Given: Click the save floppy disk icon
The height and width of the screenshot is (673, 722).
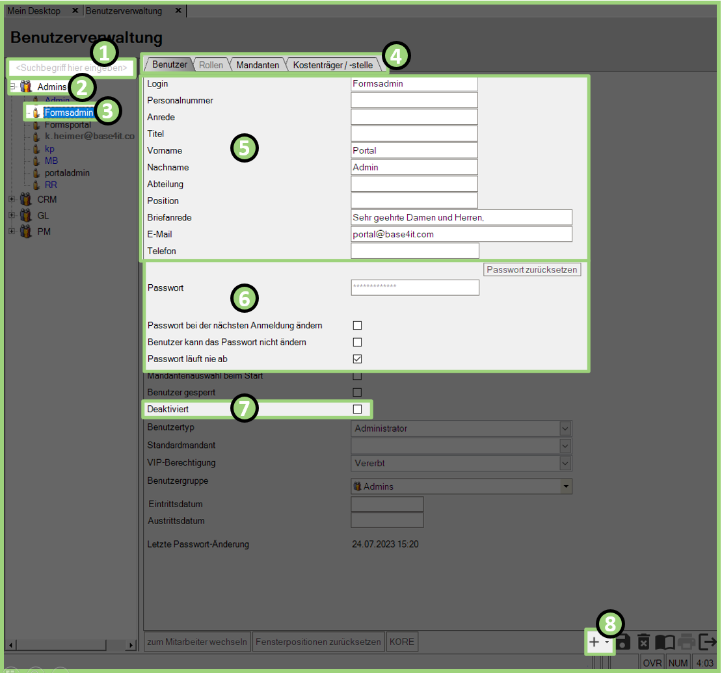Looking at the screenshot, I should point(623,642).
